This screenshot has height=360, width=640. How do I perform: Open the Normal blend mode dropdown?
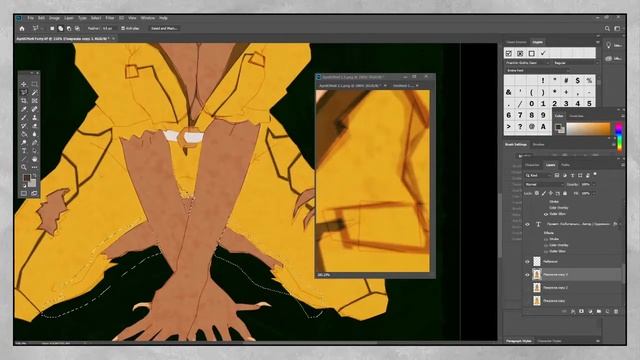(x=544, y=184)
